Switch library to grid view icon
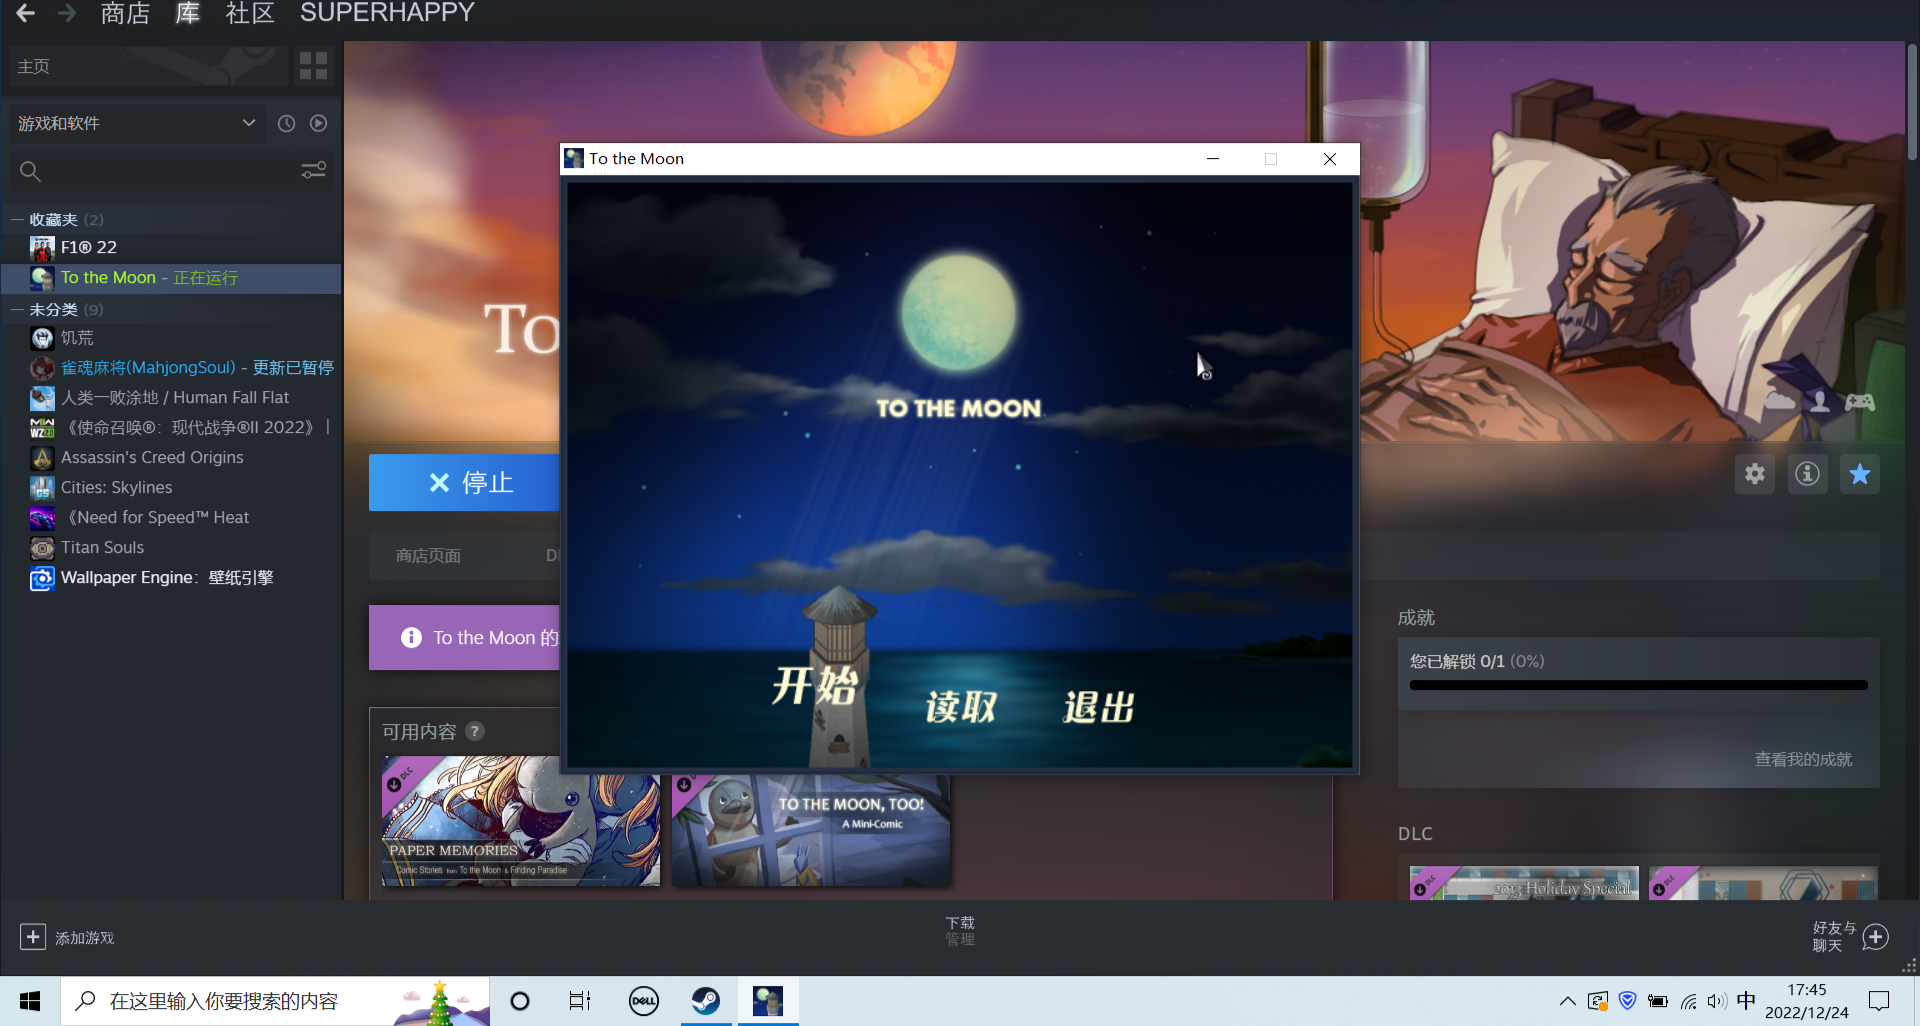Viewport: 1920px width, 1026px height. tap(313, 66)
